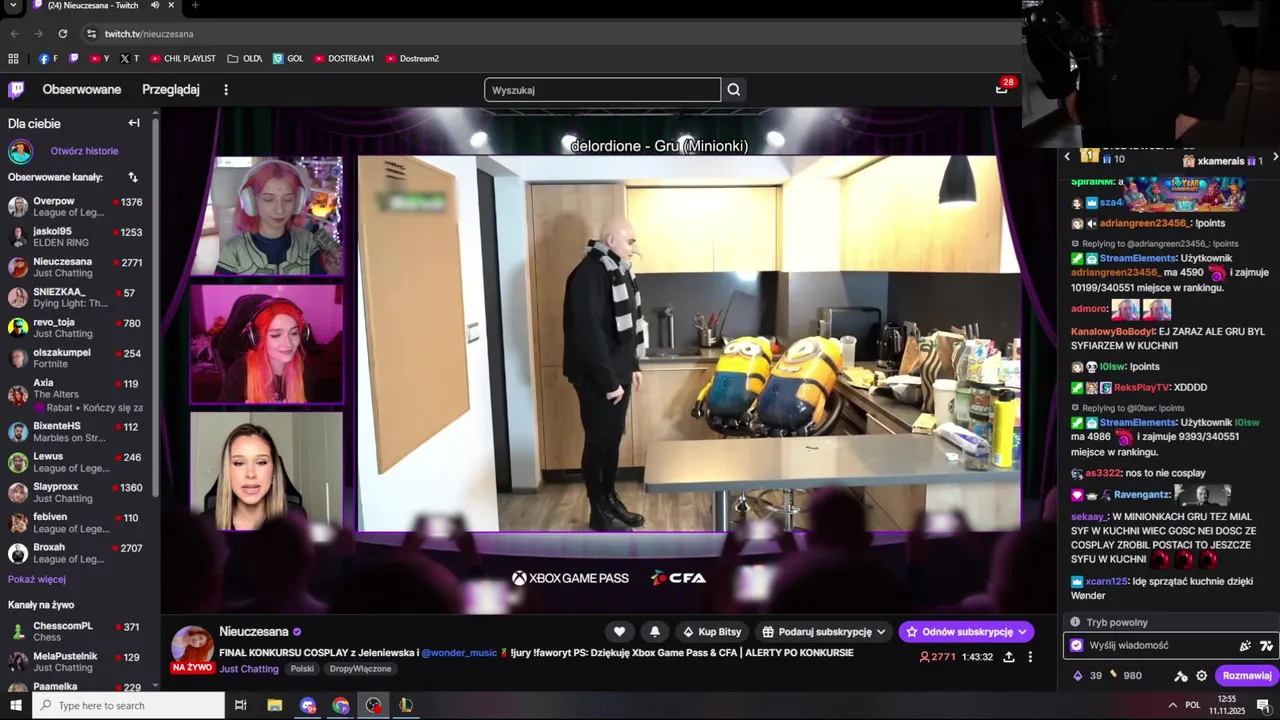Open the tab search dropdown arrow
Screen dimensions: 1280x720
tap(13, 6)
